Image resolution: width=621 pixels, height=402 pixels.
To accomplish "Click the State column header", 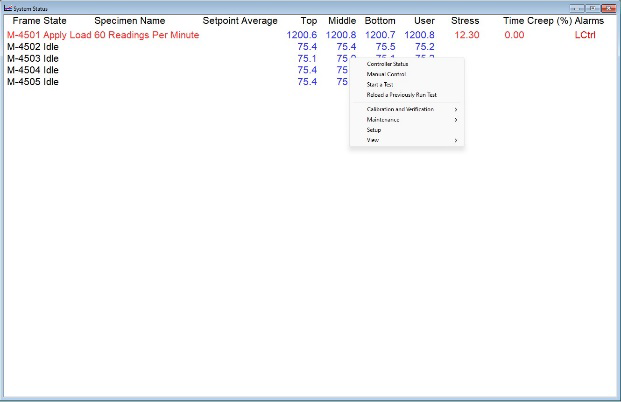I will [x=55, y=21].
